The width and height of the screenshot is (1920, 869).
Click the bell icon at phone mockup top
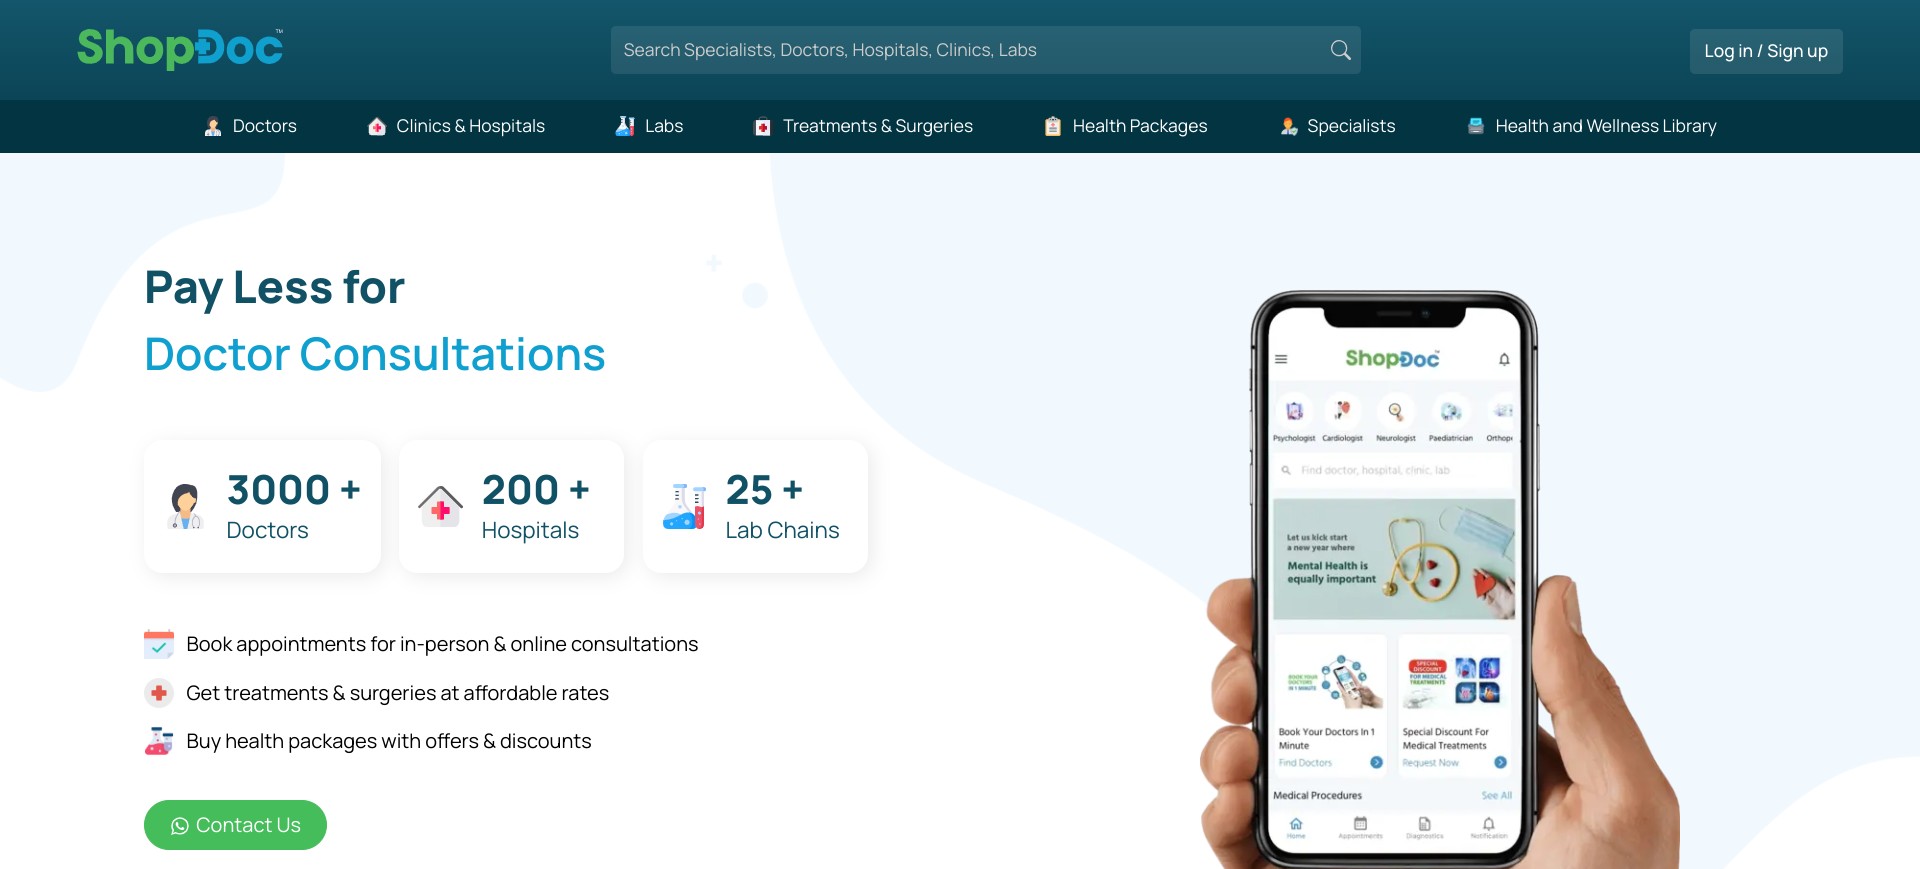[1504, 359]
